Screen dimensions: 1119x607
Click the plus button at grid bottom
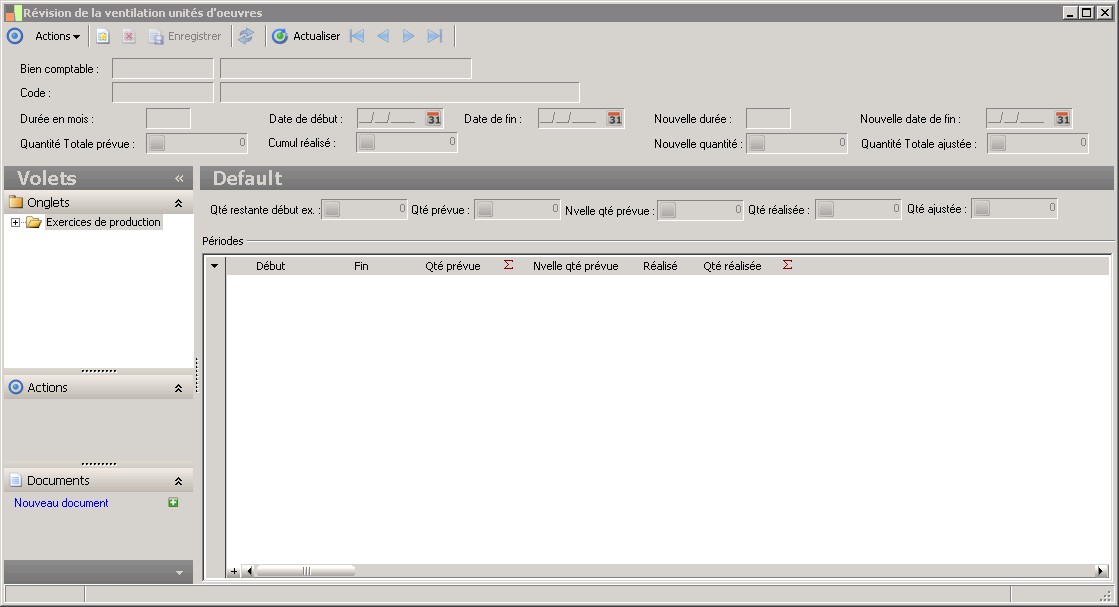click(x=234, y=571)
